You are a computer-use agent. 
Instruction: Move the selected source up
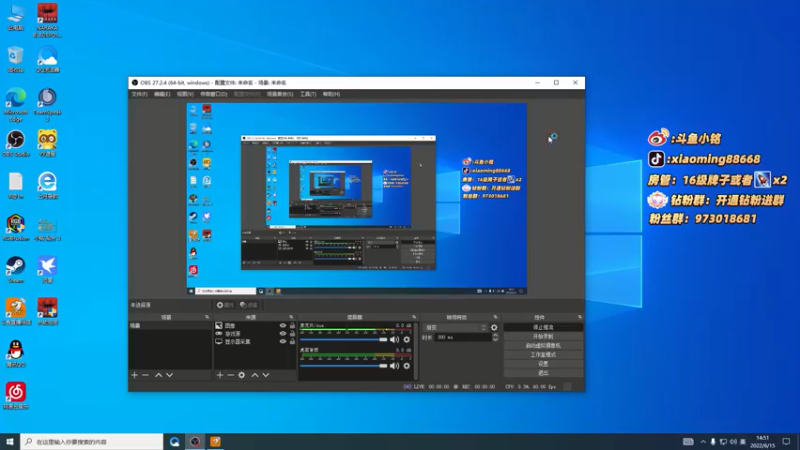click(255, 375)
